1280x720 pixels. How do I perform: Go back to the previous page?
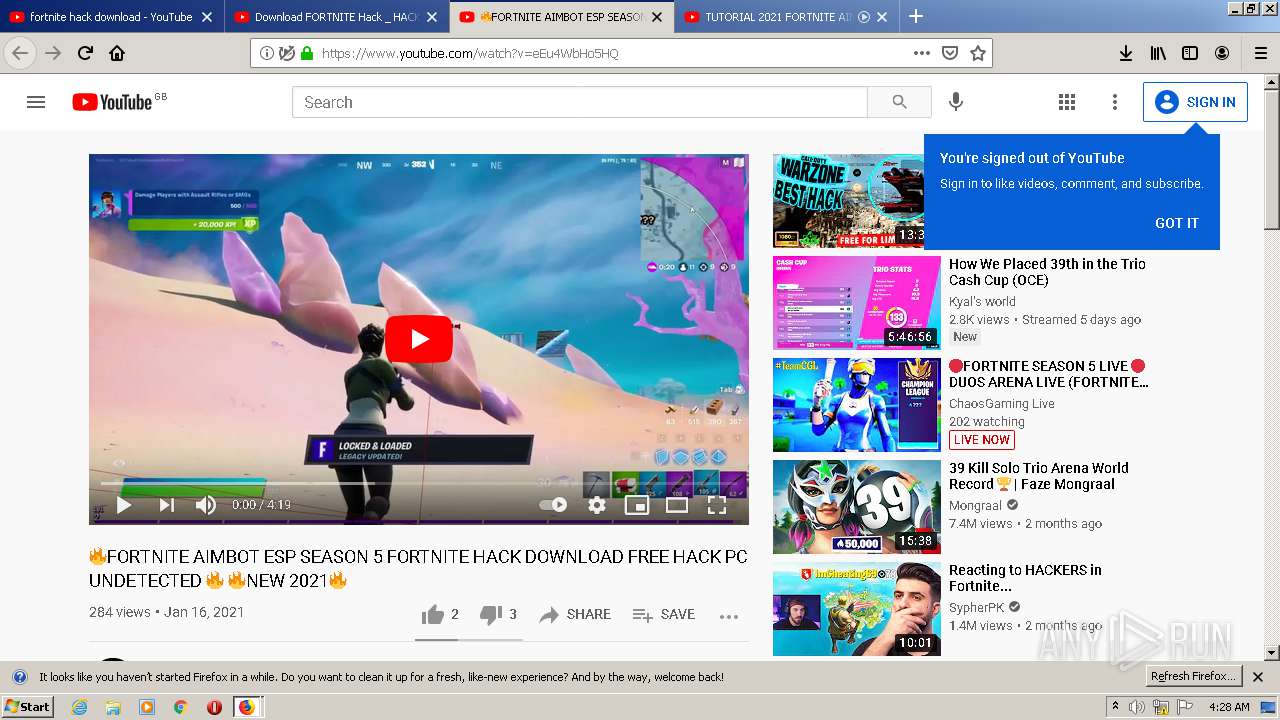point(20,53)
